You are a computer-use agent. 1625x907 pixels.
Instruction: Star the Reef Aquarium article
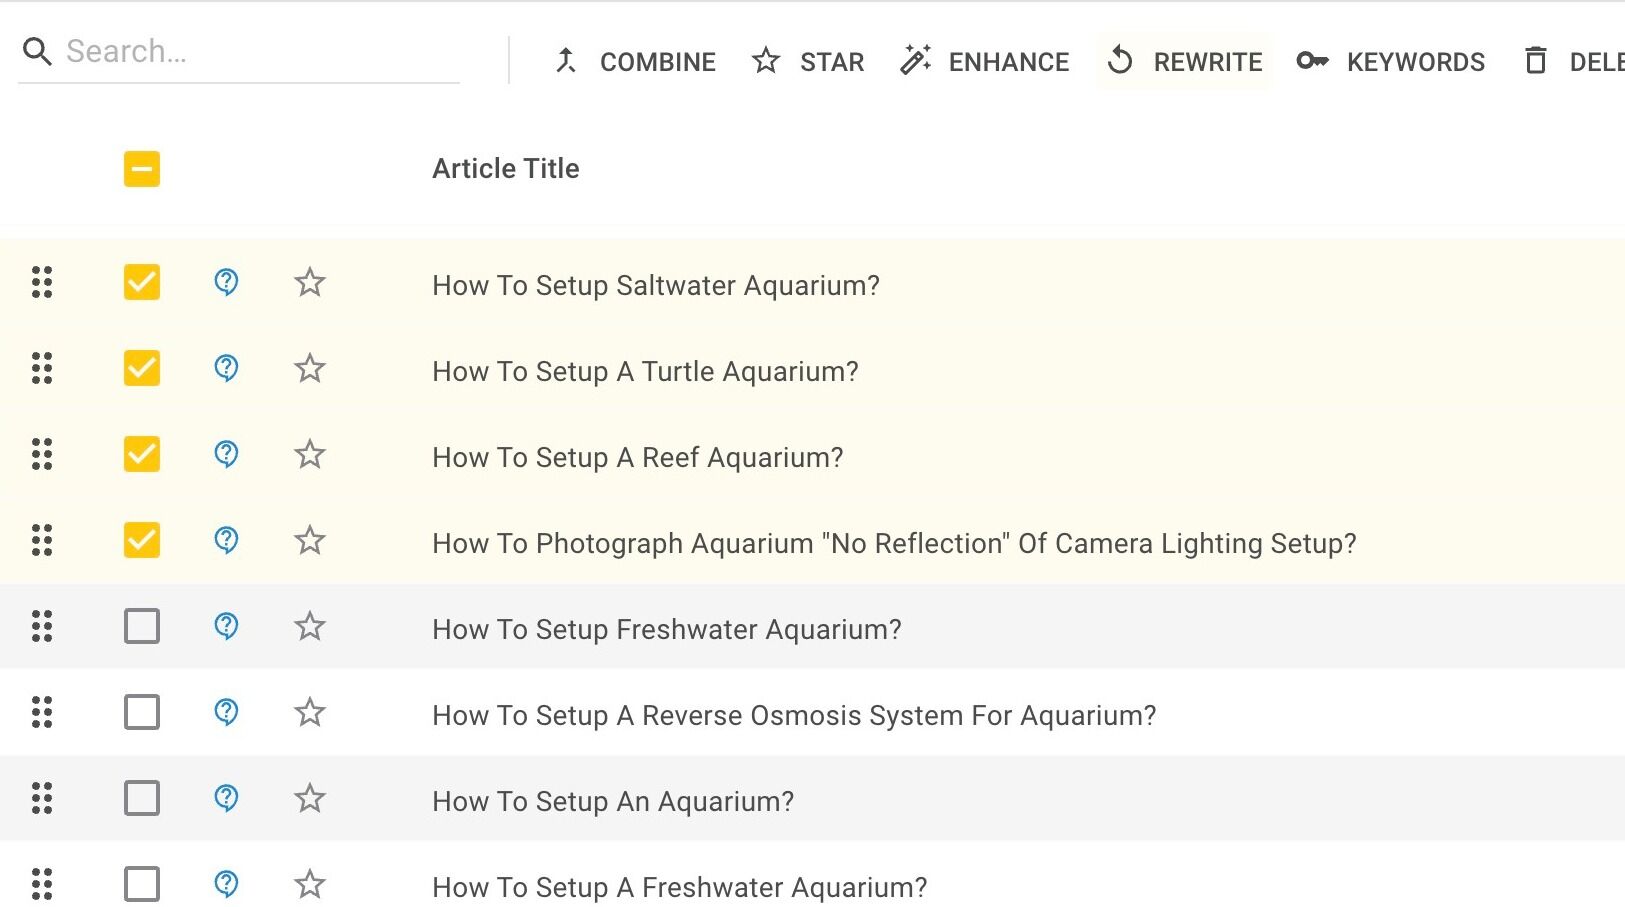[310, 454]
